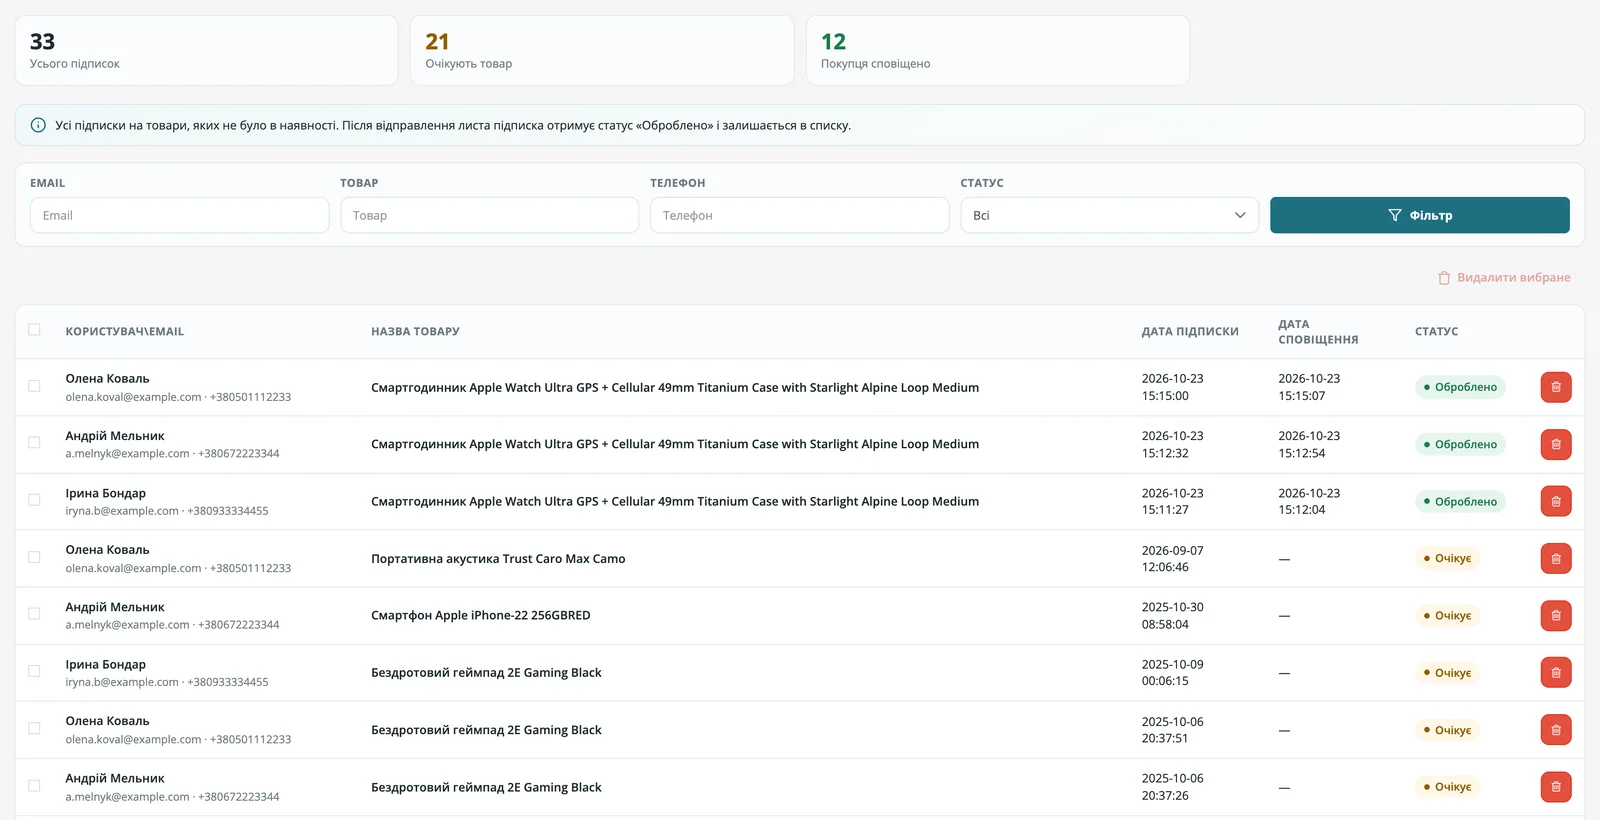Click subscription date 2026-09-07 12:06:46
This screenshot has width=1600, height=820.
[1172, 558]
